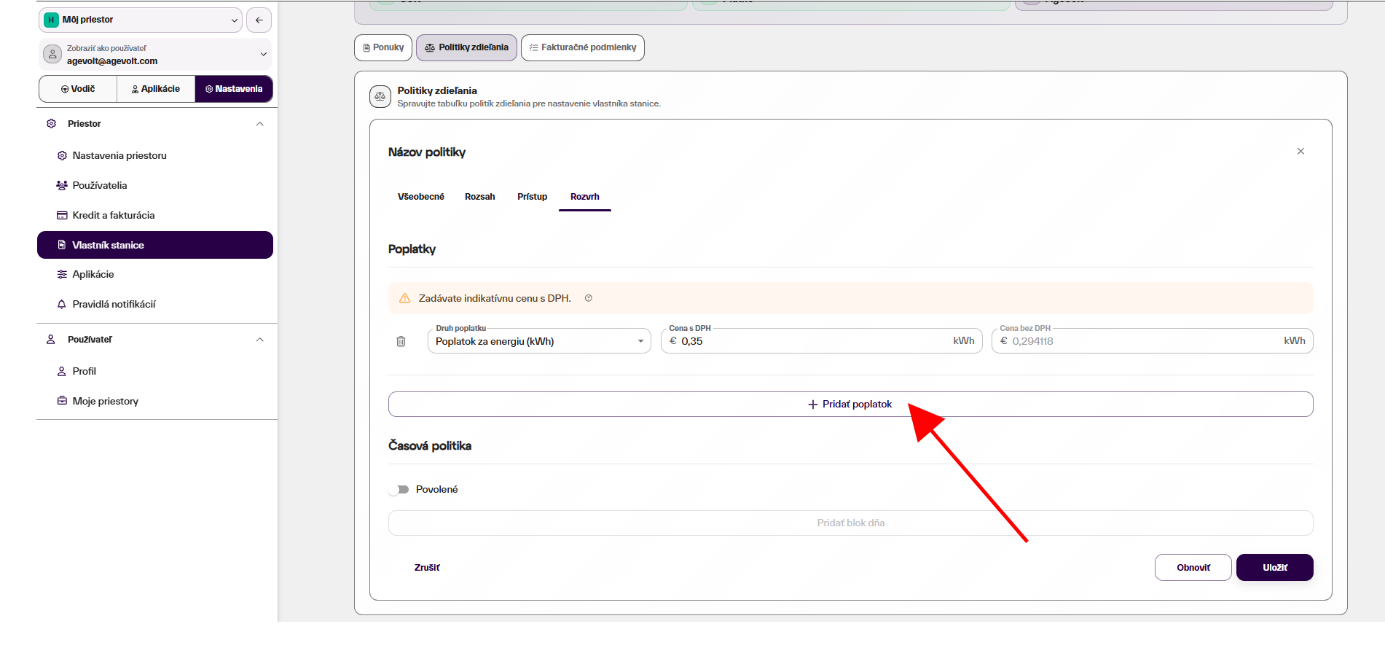1385x656 pixels.
Task: Delete the energy fee row with trash icon
Action: click(x=401, y=342)
